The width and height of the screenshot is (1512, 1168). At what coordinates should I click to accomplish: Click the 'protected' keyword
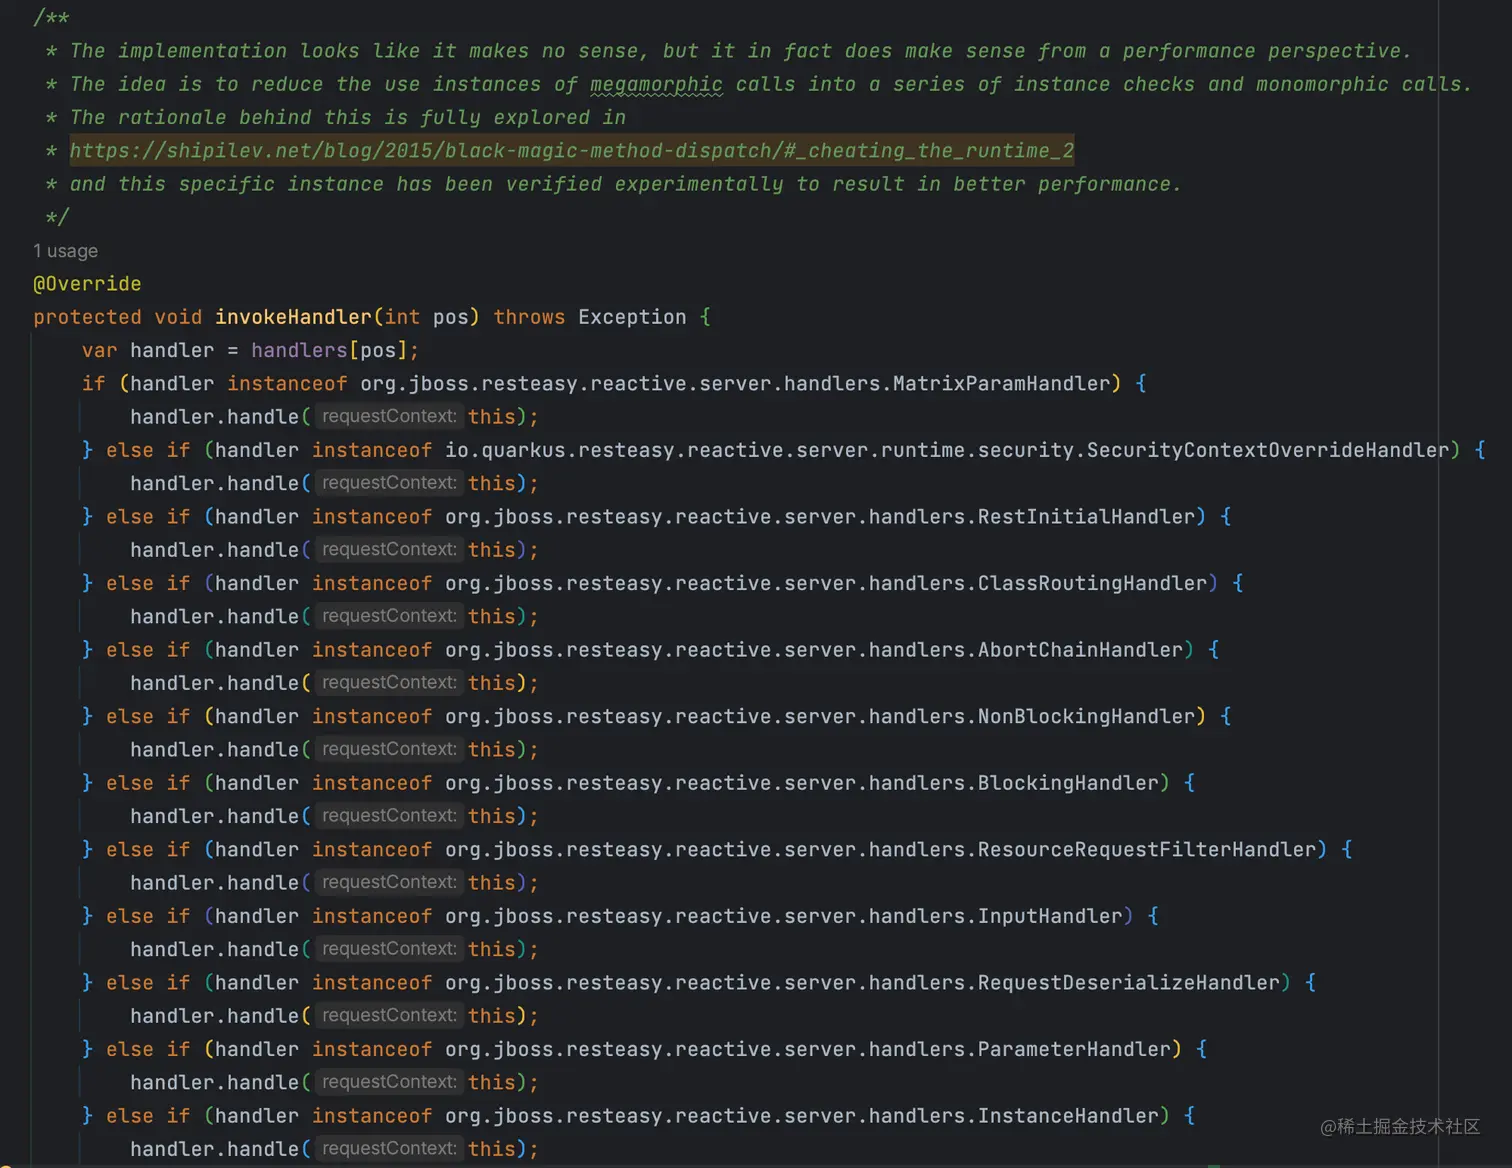pos(87,317)
